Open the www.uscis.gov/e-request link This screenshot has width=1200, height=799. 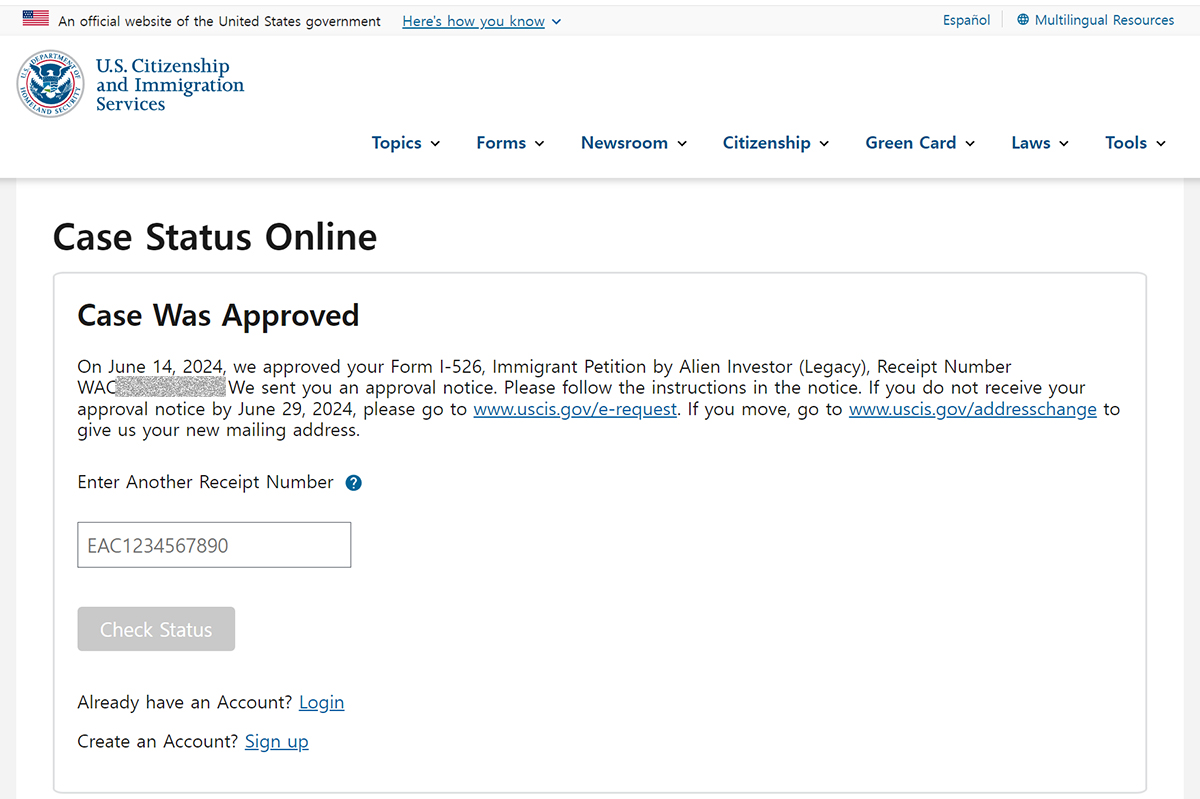(575, 410)
